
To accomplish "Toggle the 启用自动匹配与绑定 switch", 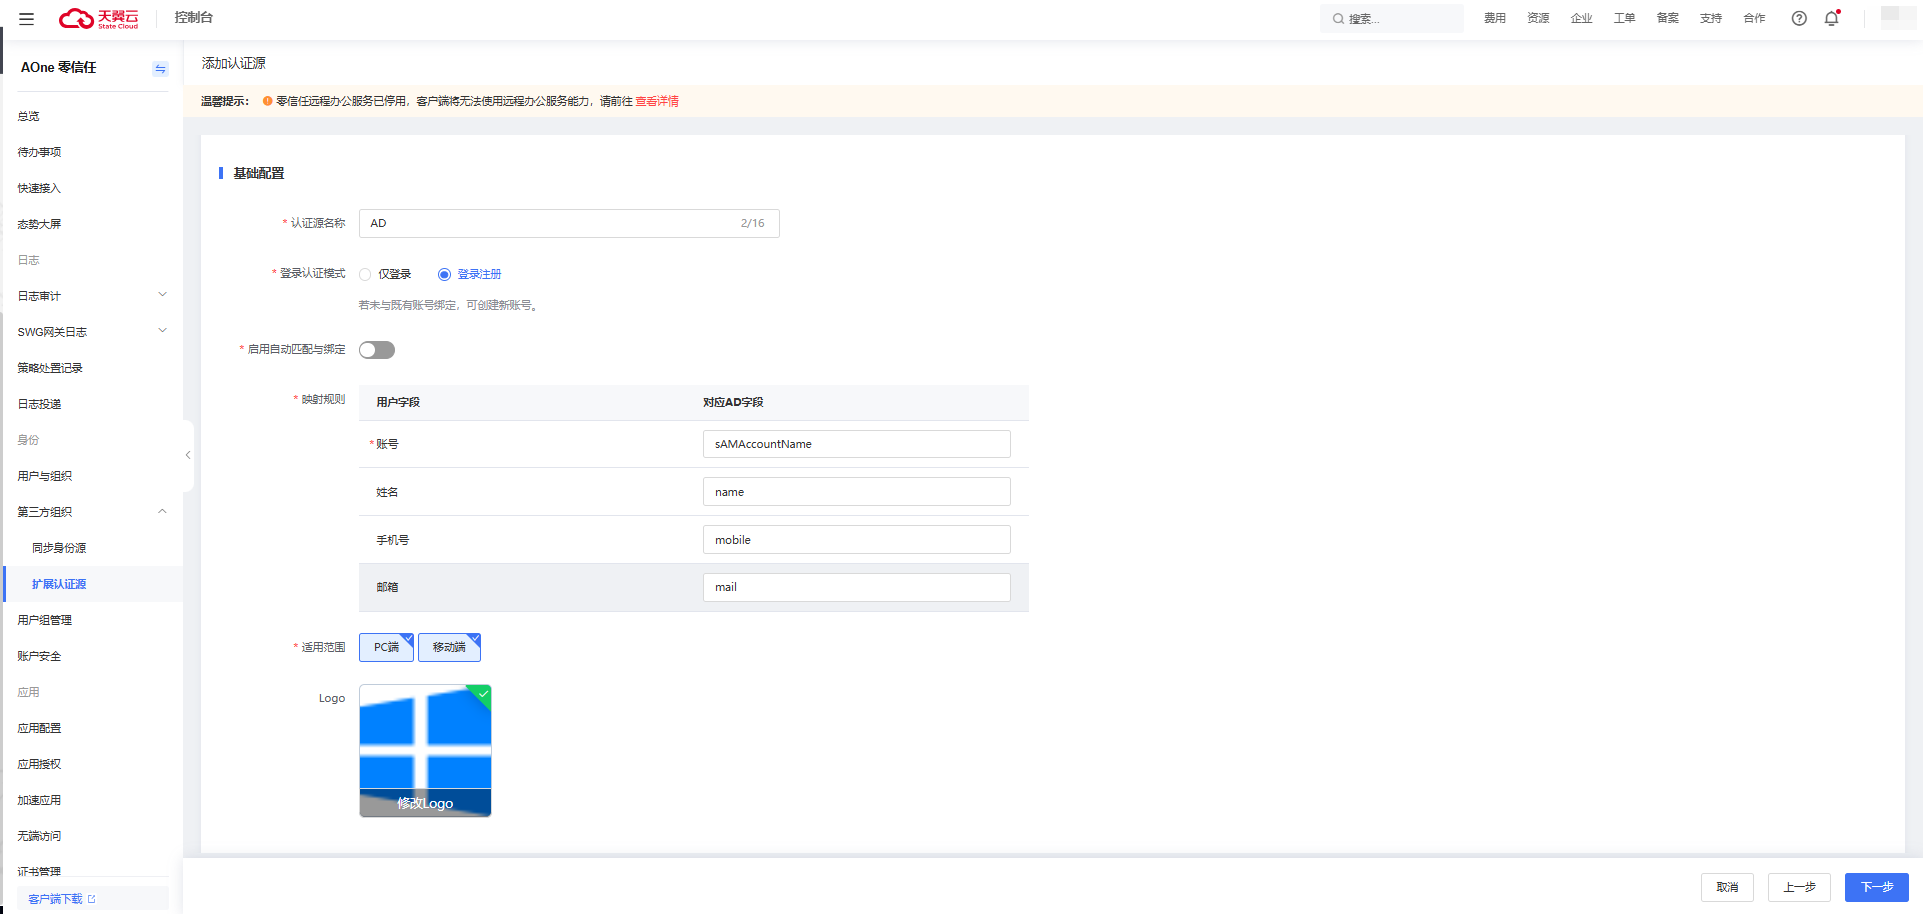I will click(x=377, y=350).
